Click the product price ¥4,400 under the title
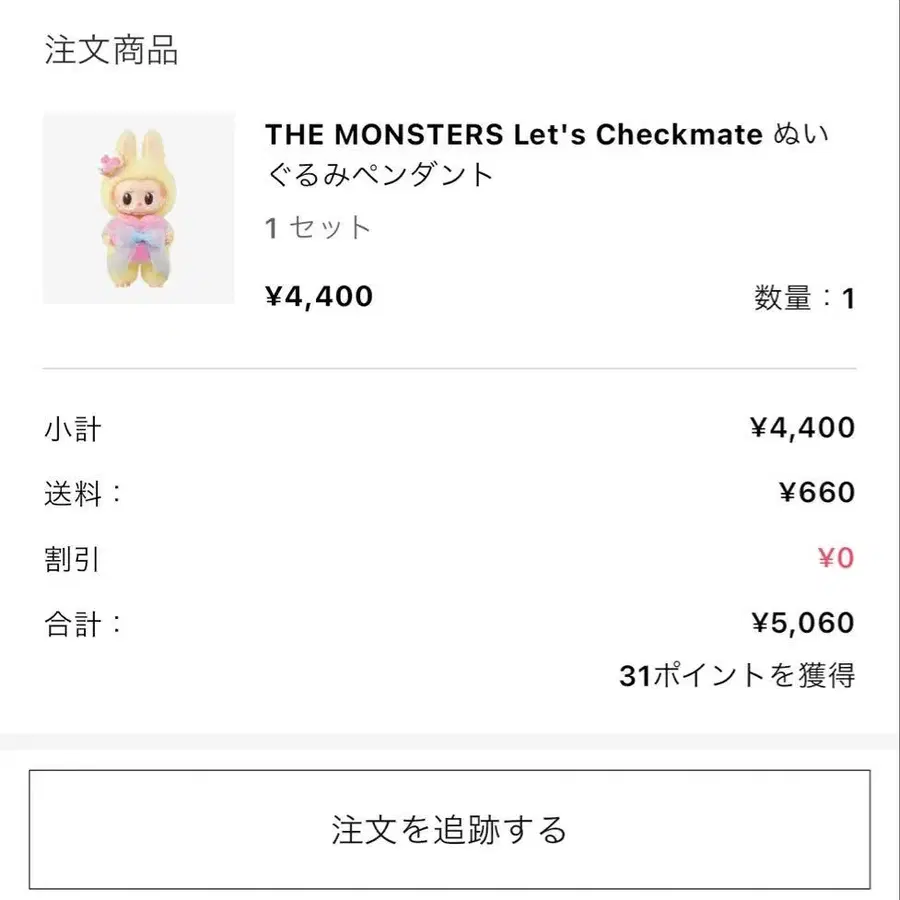Viewport: 900px width, 900px height. pyautogui.click(x=319, y=296)
